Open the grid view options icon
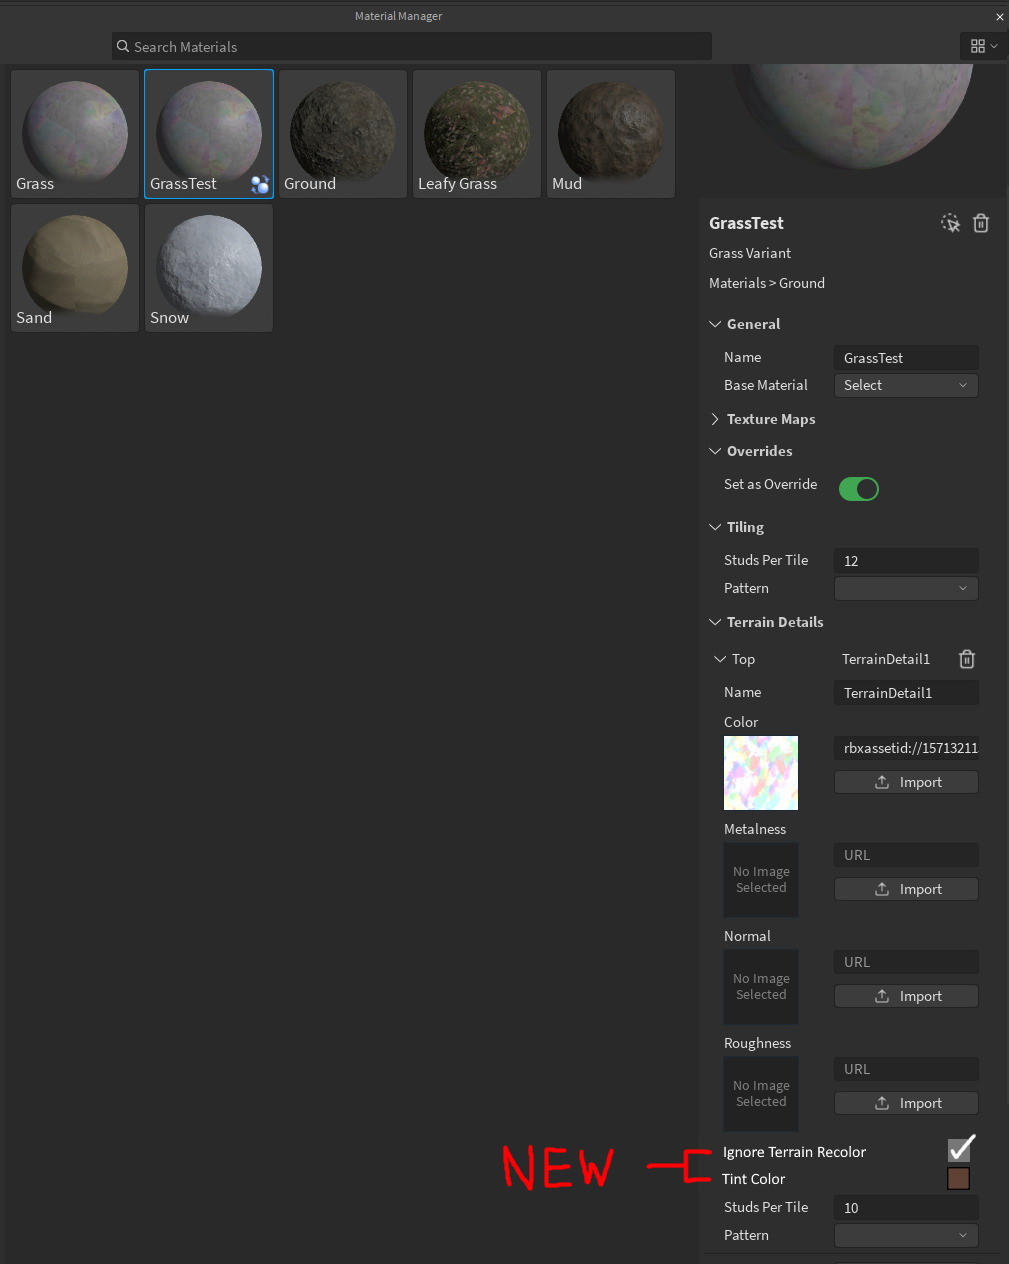This screenshot has width=1009, height=1264. point(984,46)
